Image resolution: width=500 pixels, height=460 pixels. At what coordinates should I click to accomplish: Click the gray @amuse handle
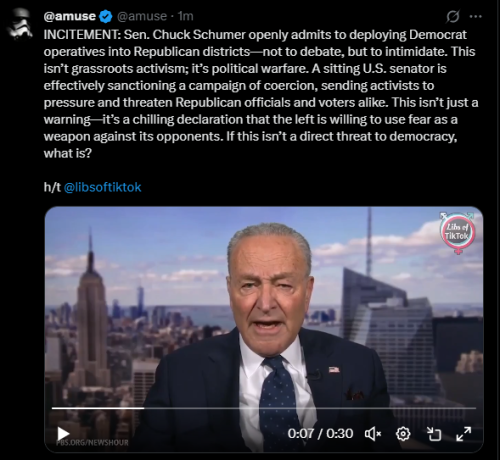(x=142, y=16)
